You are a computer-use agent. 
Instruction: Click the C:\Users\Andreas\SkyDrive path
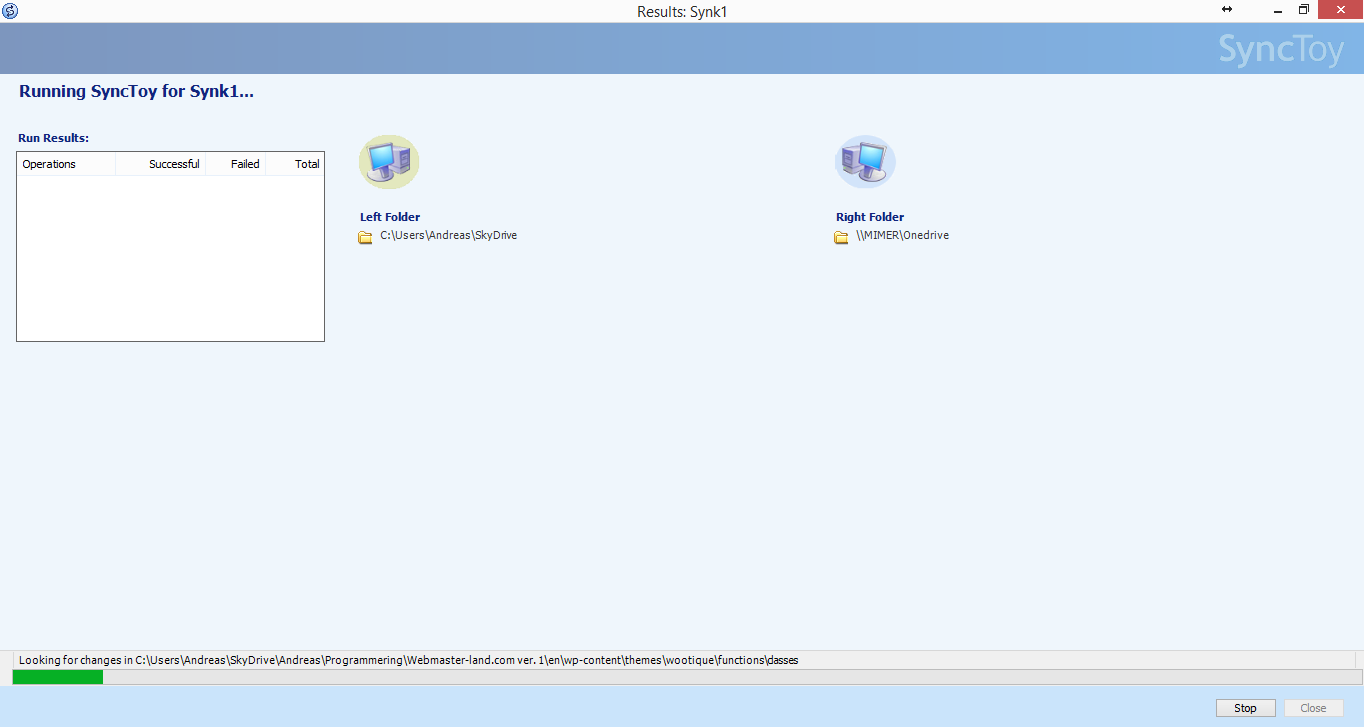pyautogui.click(x=449, y=236)
